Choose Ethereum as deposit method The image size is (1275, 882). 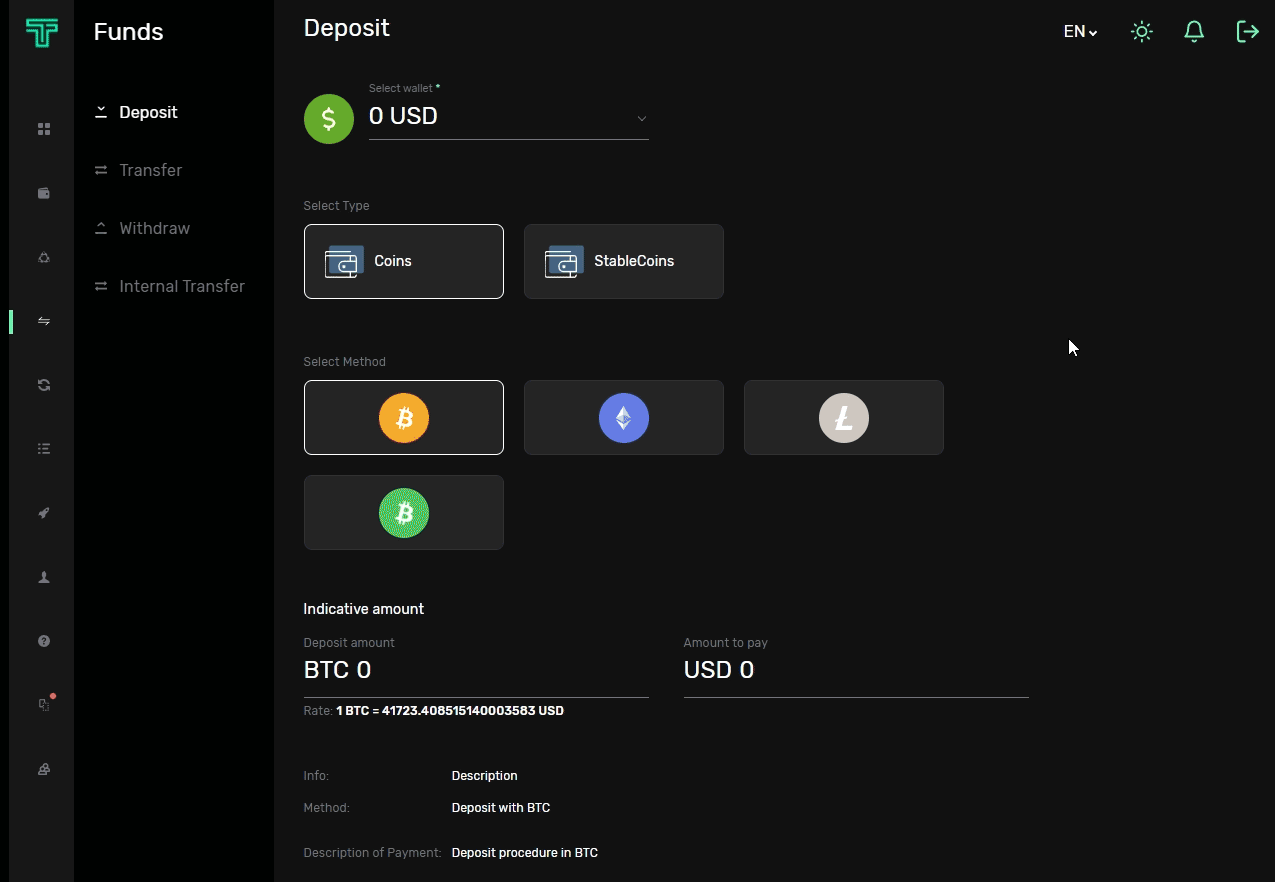point(623,417)
